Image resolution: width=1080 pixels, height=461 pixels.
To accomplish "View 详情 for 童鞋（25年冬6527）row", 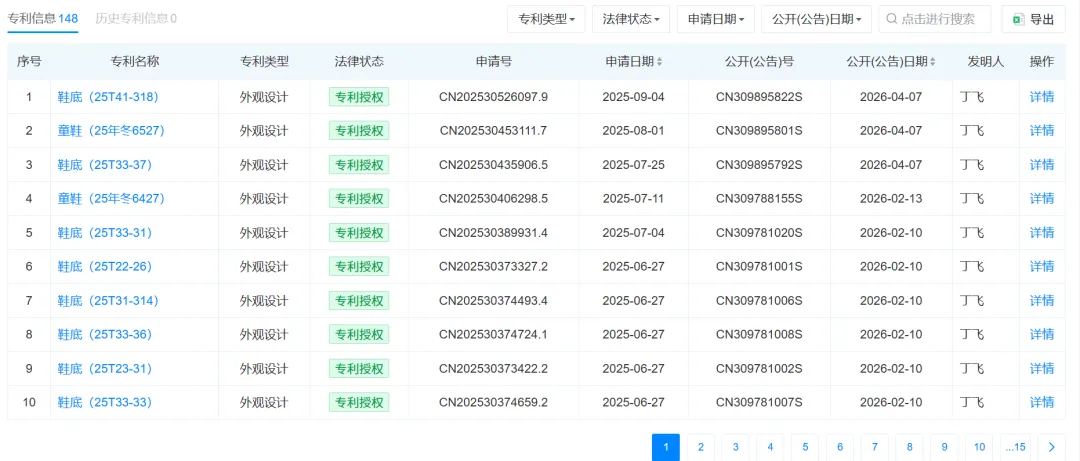I will 1041,130.
